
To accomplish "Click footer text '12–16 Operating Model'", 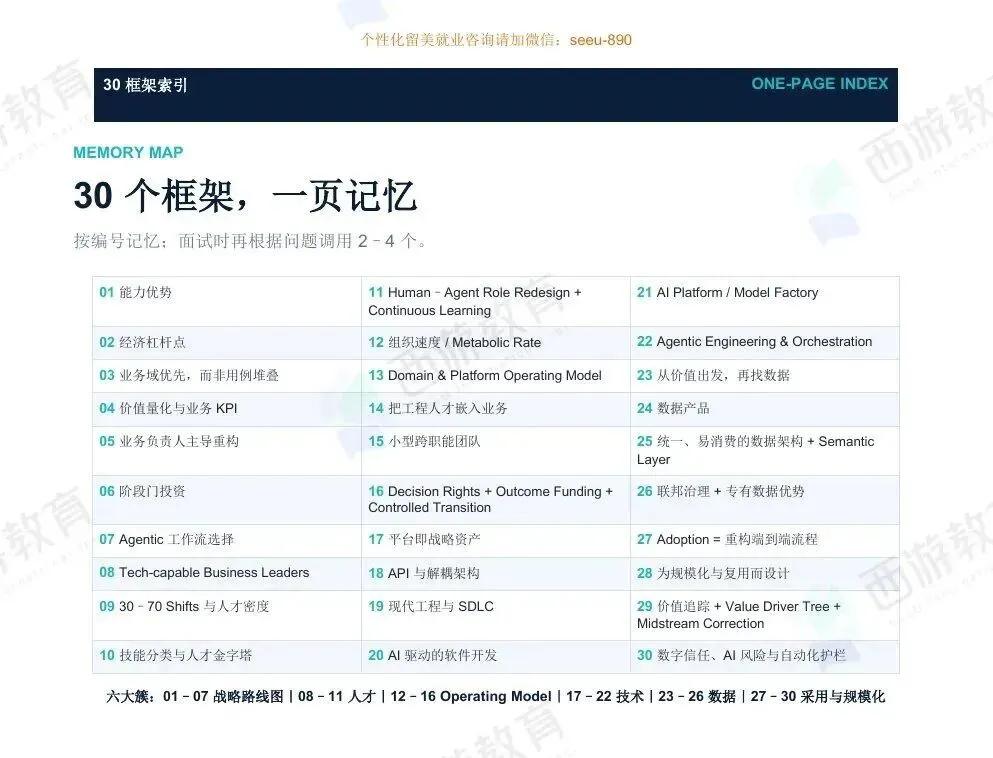I will click(471, 697).
